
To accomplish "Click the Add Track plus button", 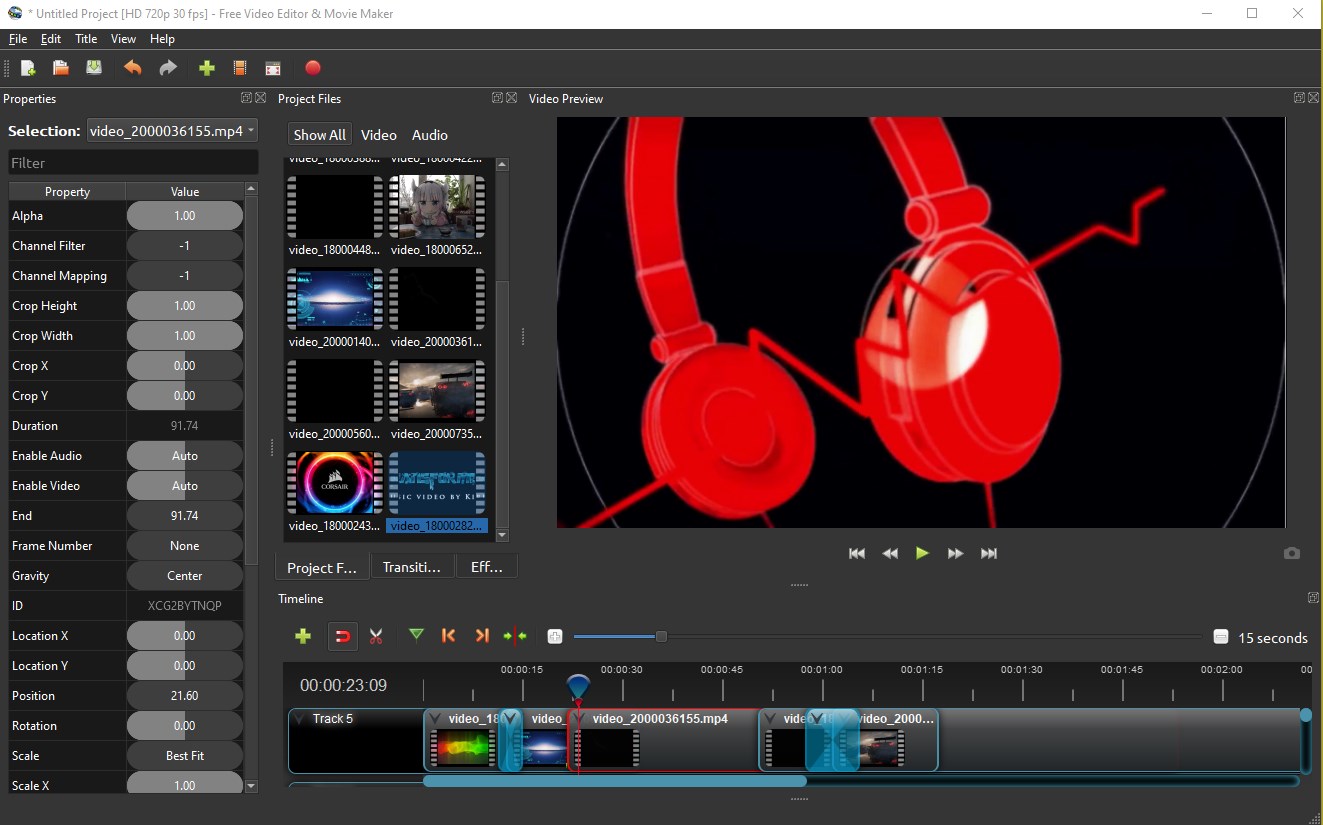I will point(303,636).
